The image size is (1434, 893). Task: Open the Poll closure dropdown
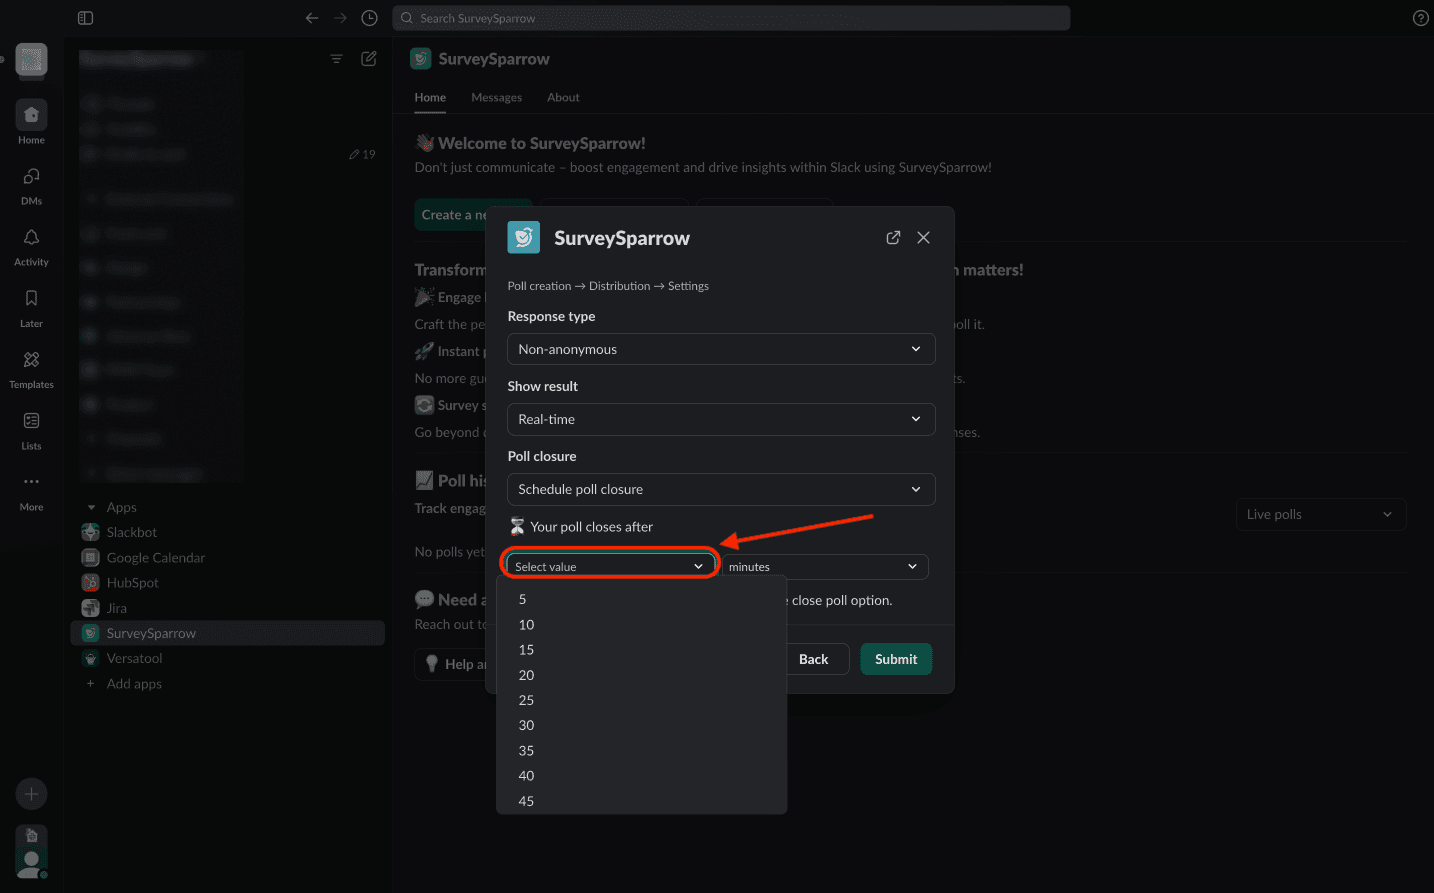720,489
